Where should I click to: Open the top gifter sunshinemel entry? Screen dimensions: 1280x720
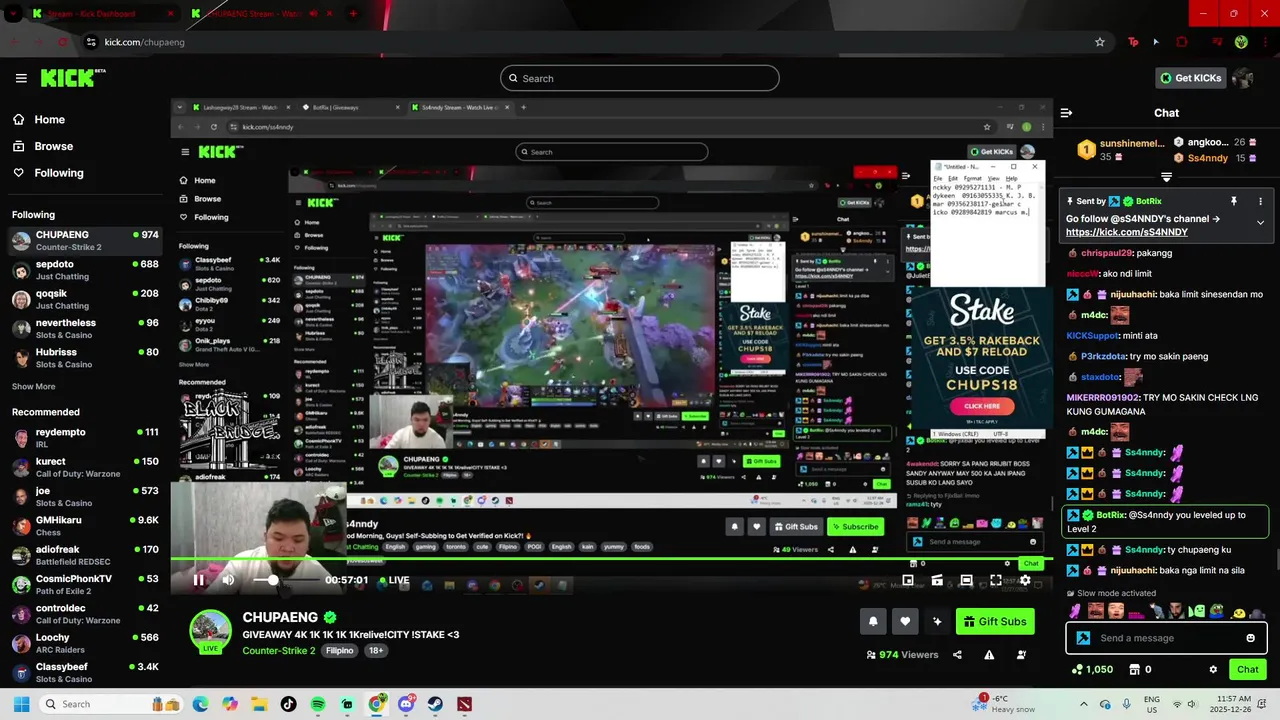[1120, 150]
